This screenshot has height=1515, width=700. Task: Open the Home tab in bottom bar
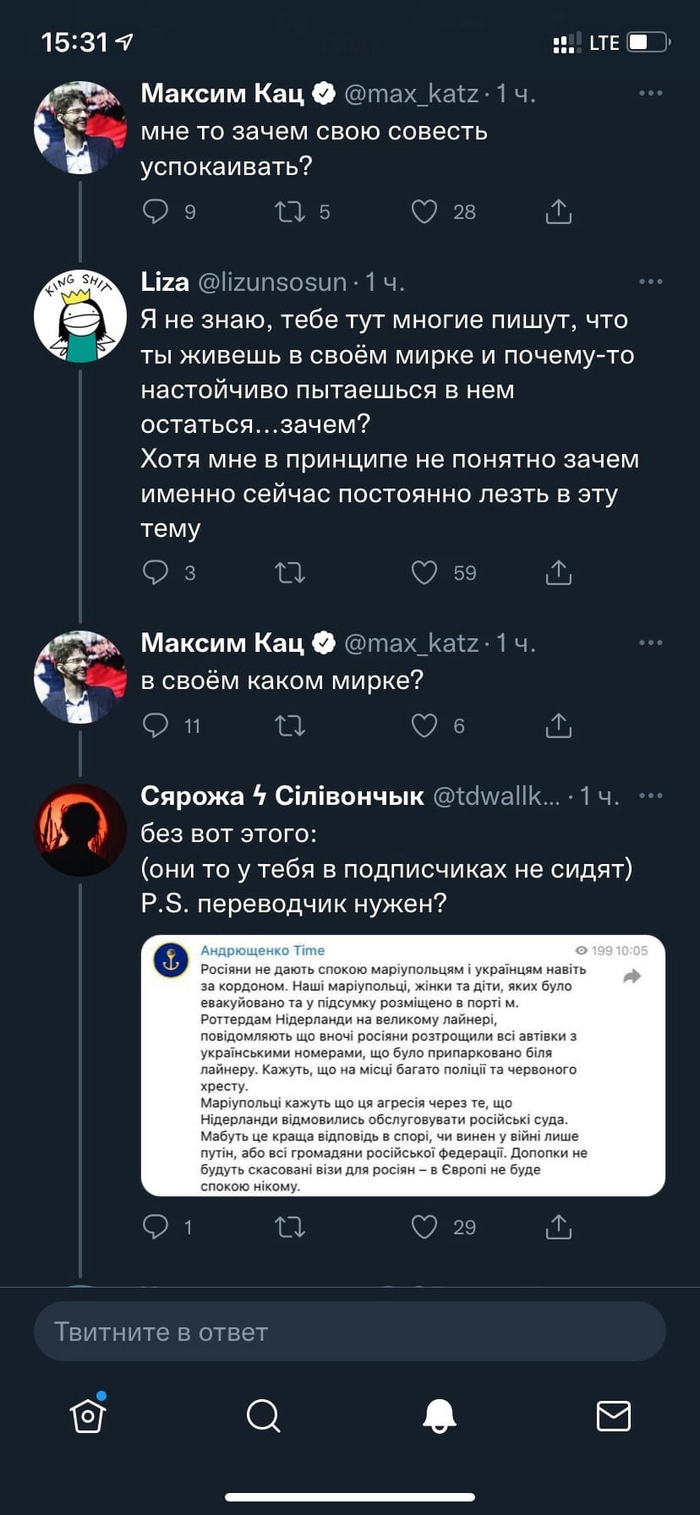pos(88,1414)
